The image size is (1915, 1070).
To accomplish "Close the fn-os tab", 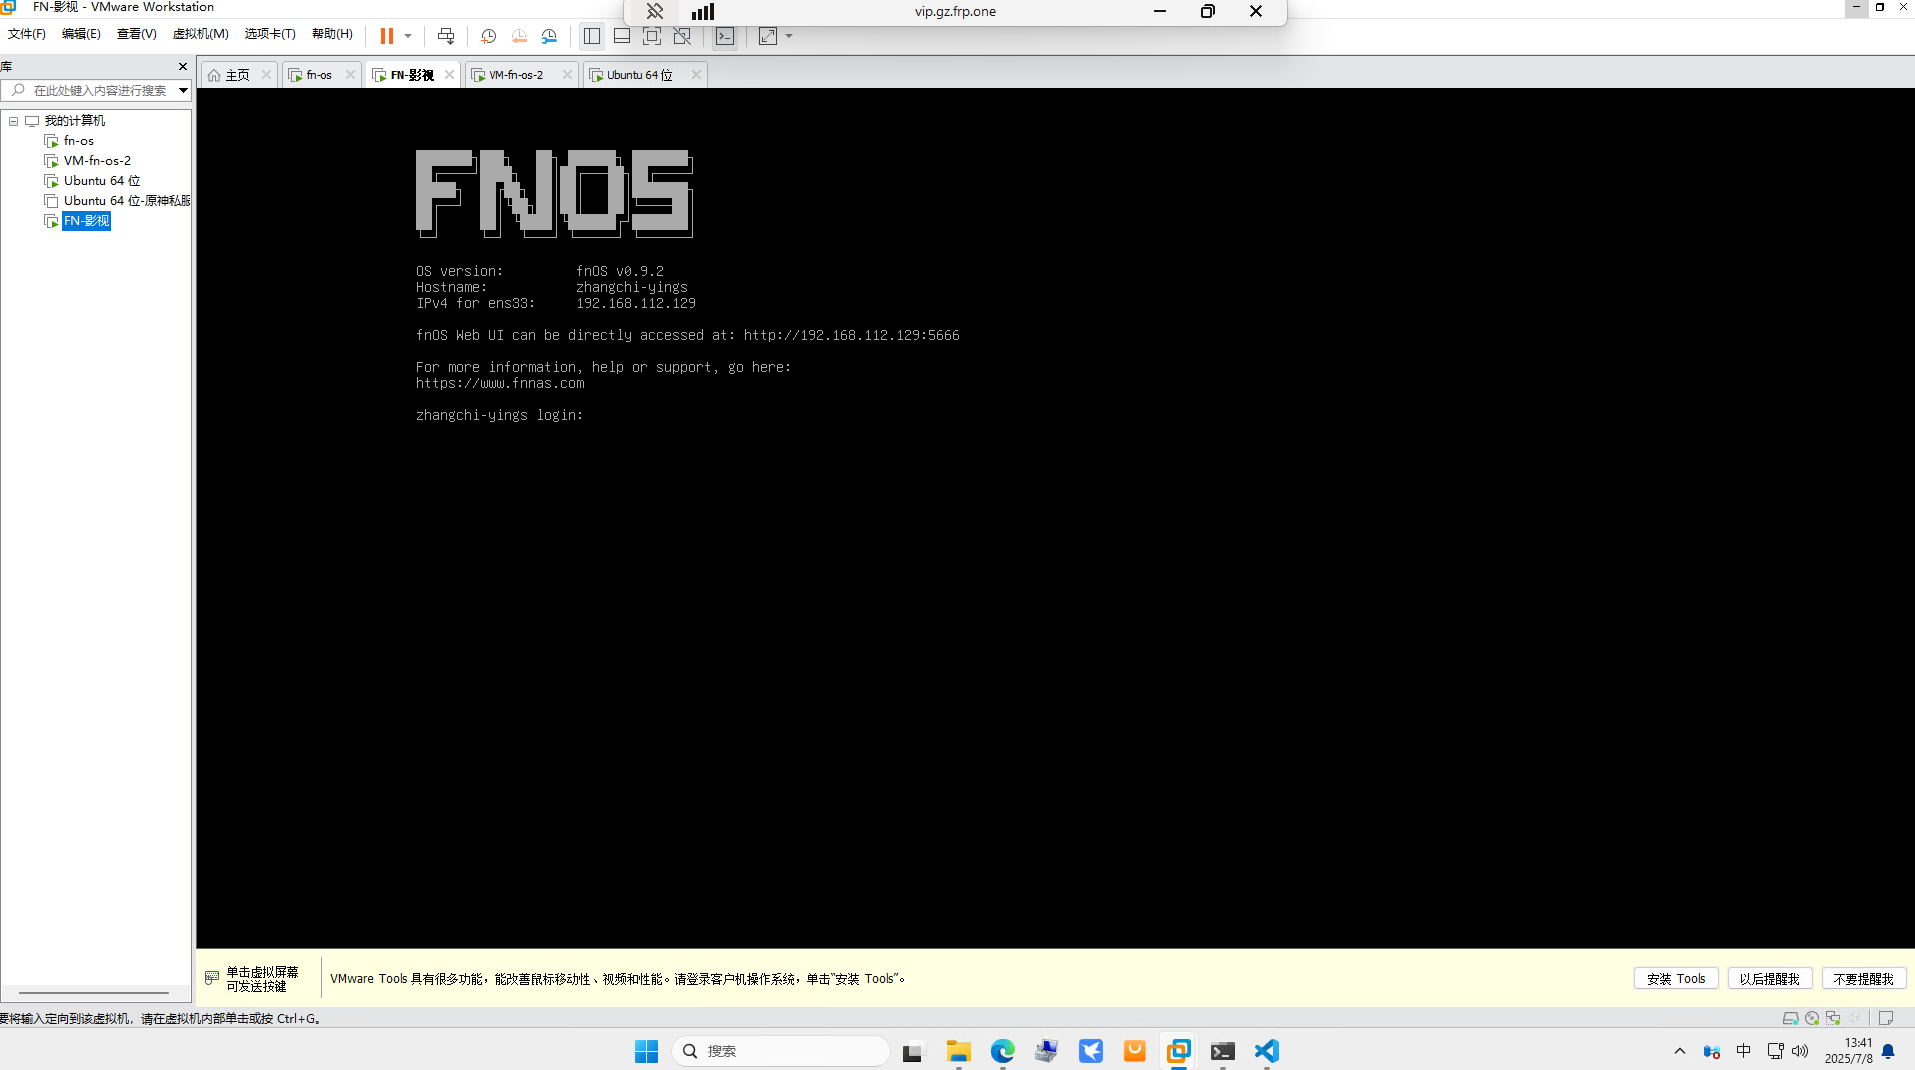I will coord(350,75).
